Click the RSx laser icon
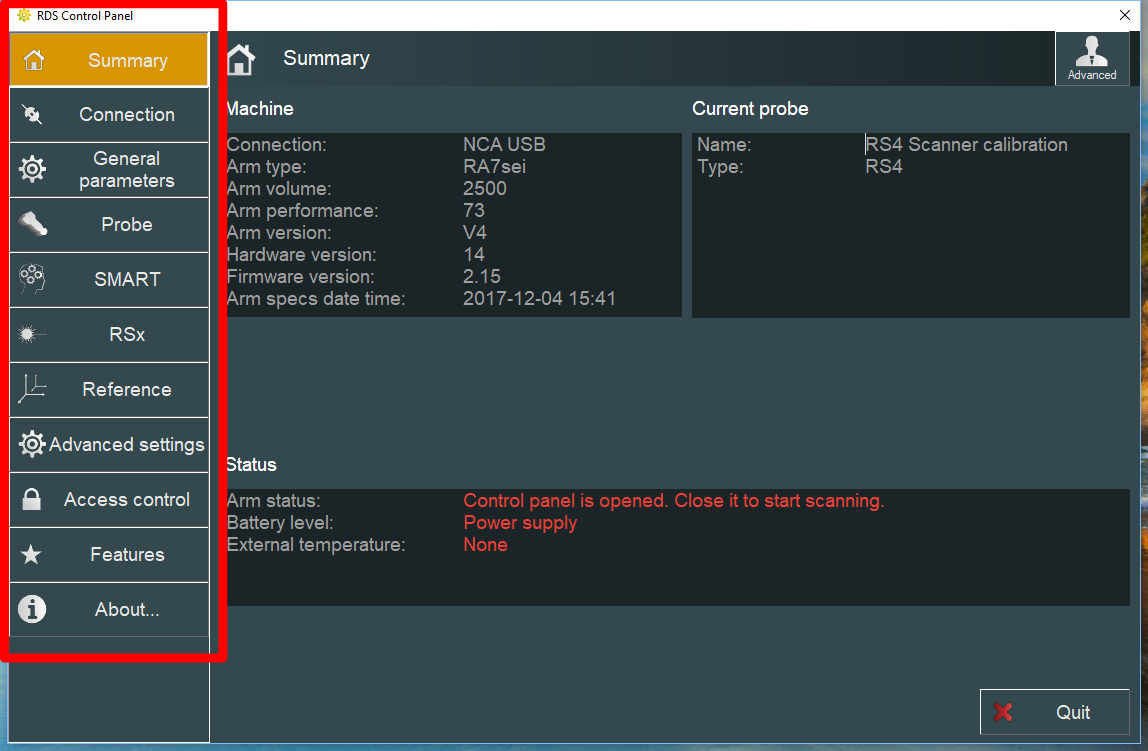 coord(32,335)
